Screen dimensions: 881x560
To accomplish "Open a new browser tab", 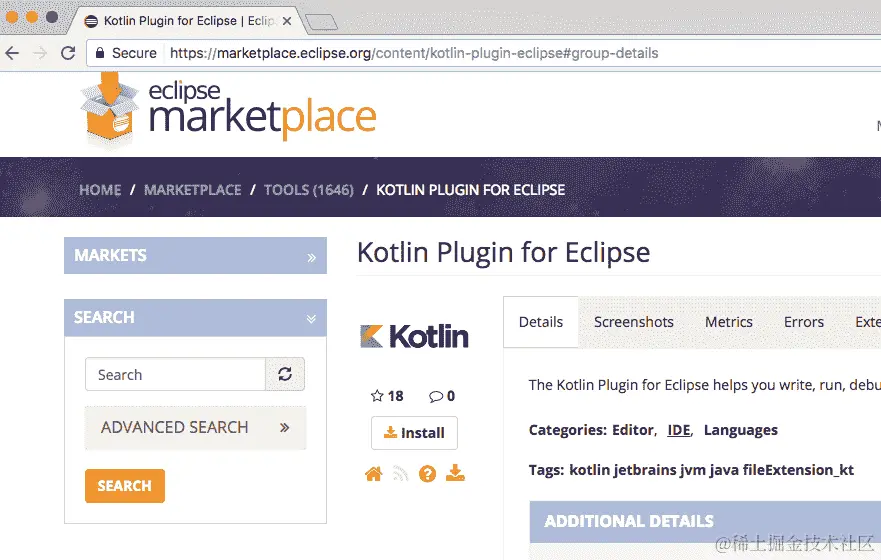I will coord(321,22).
